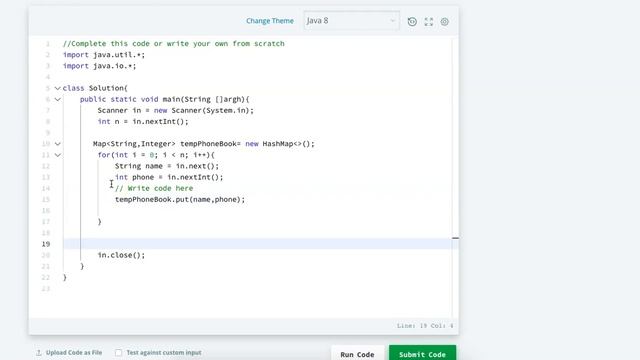
Task: Click 'Scanner in = new Scanner(System.in);' line
Action: [176, 110]
